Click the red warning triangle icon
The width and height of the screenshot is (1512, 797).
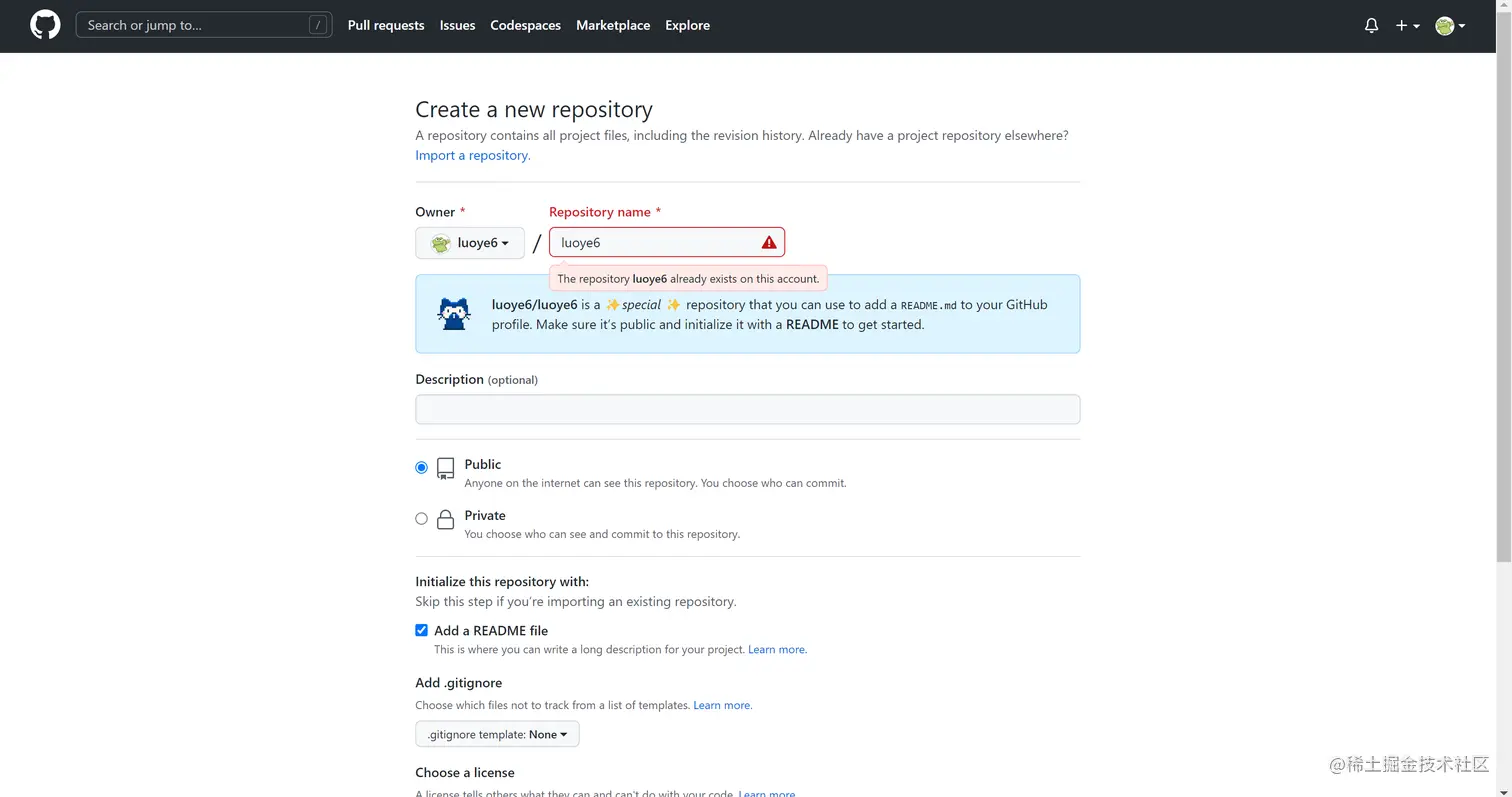(x=768, y=242)
